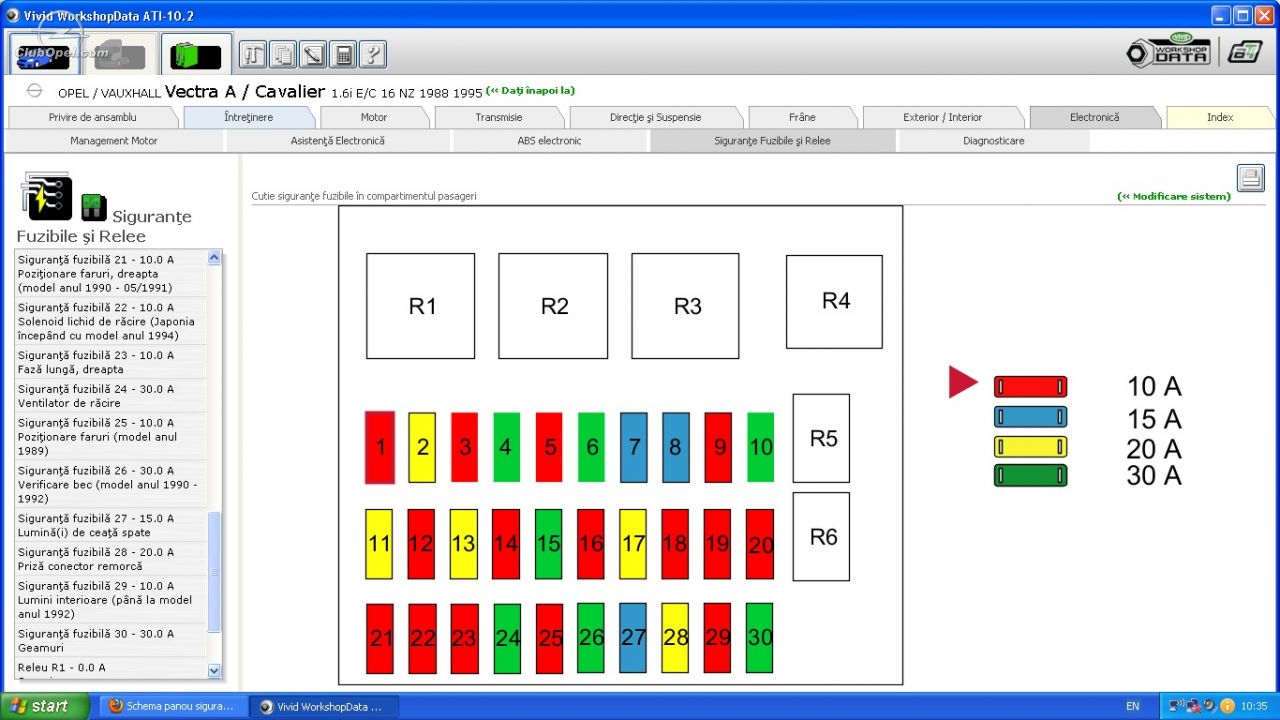Open the notes pencil toolbar icon

(313, 55)
